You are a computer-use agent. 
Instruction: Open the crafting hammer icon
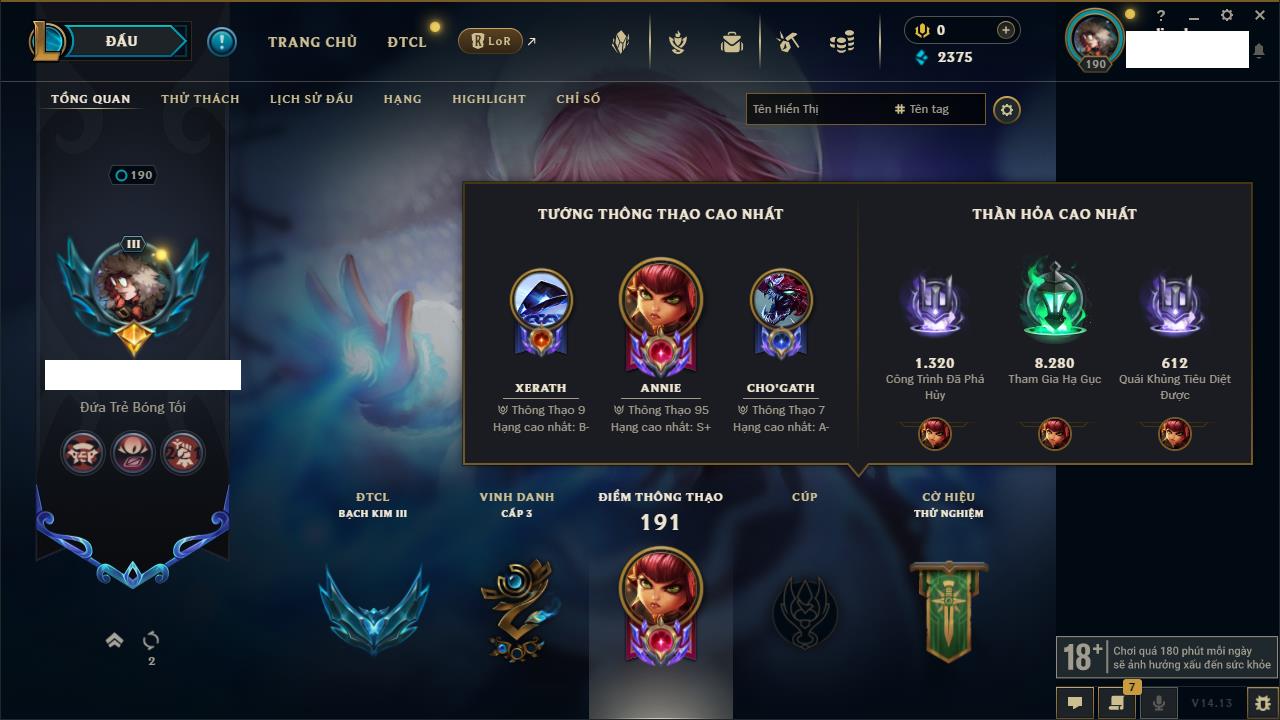click(x=788, y=42)
